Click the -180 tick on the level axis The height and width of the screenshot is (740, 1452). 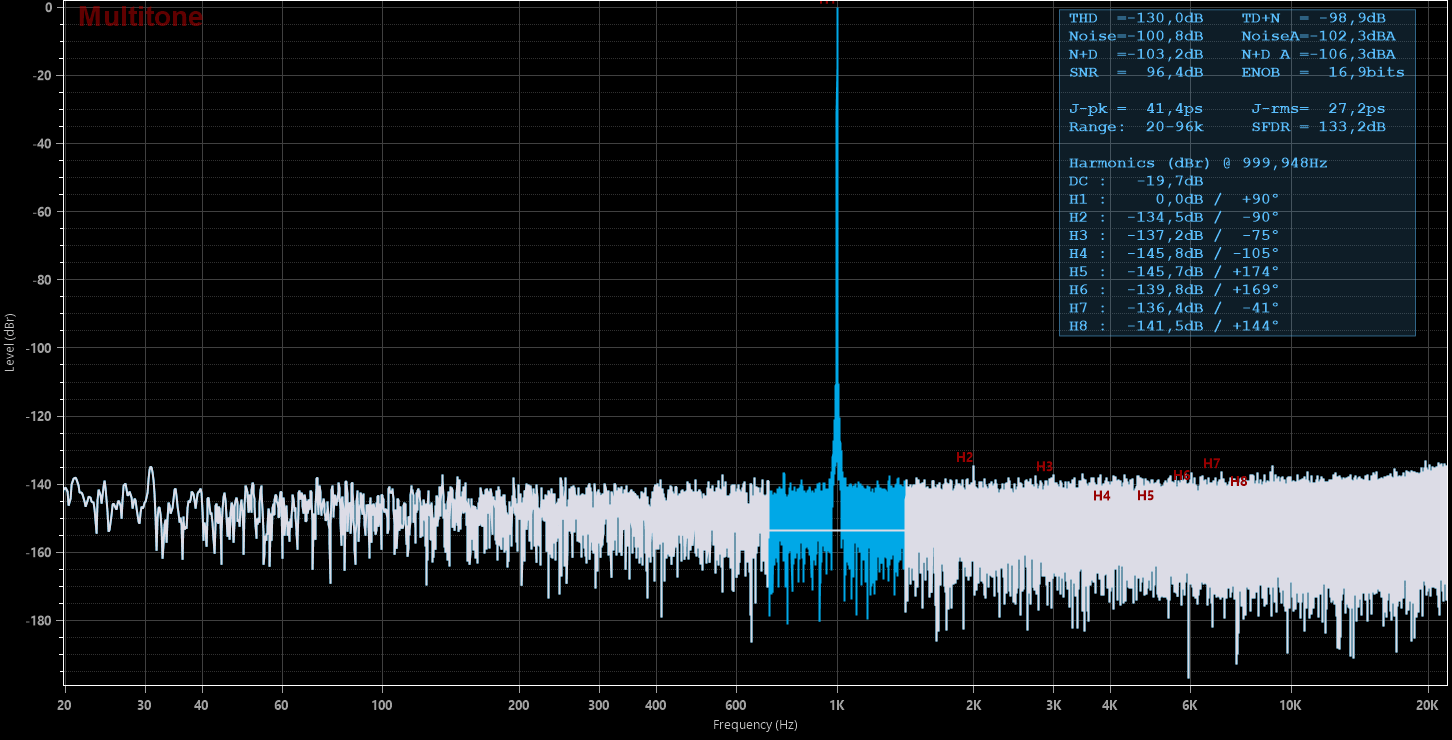coord(39,620)
